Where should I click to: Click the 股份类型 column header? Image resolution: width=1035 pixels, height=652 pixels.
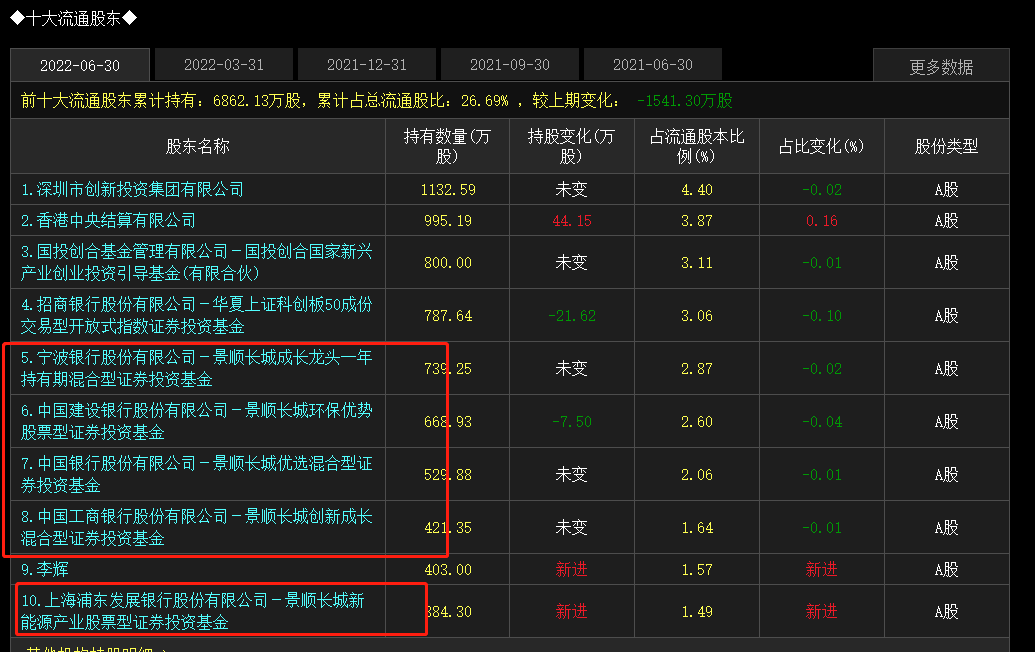point(946,146)
